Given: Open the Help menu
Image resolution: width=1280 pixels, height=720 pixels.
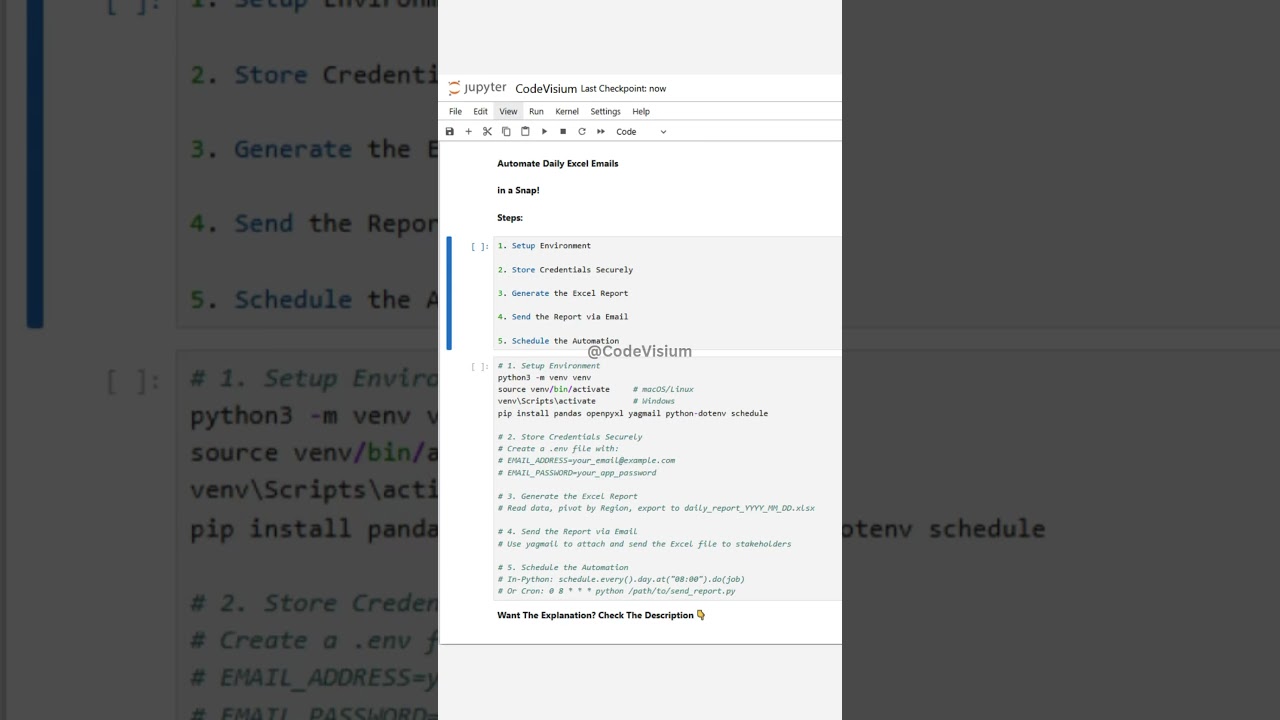Looking at the screenshot, I should point(641,112).
